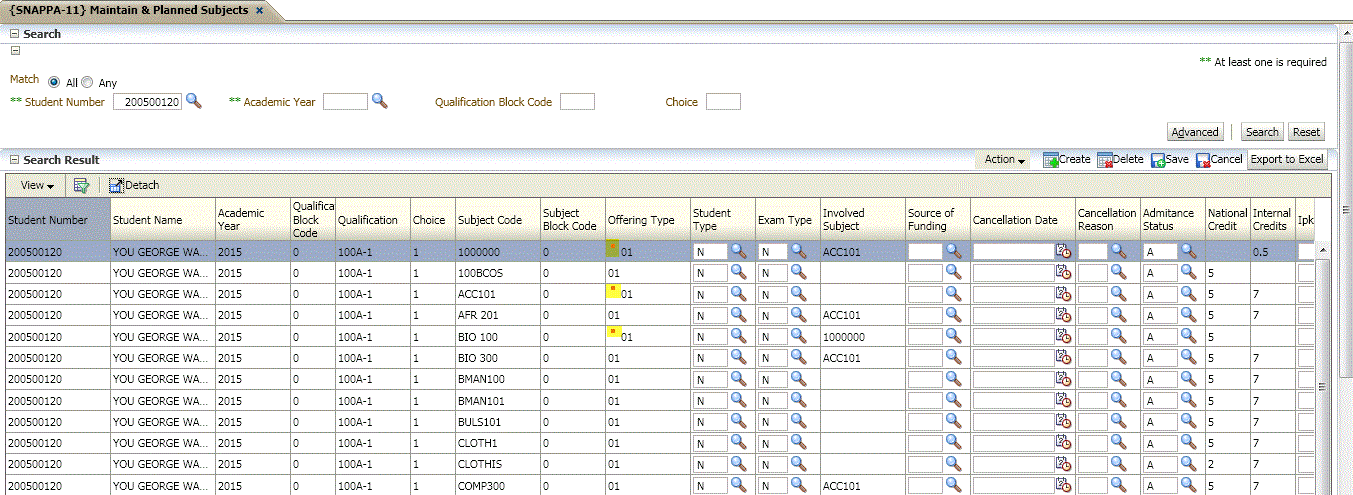
Task: Click the Qualification Block Code input field
Action: [577, 102]
